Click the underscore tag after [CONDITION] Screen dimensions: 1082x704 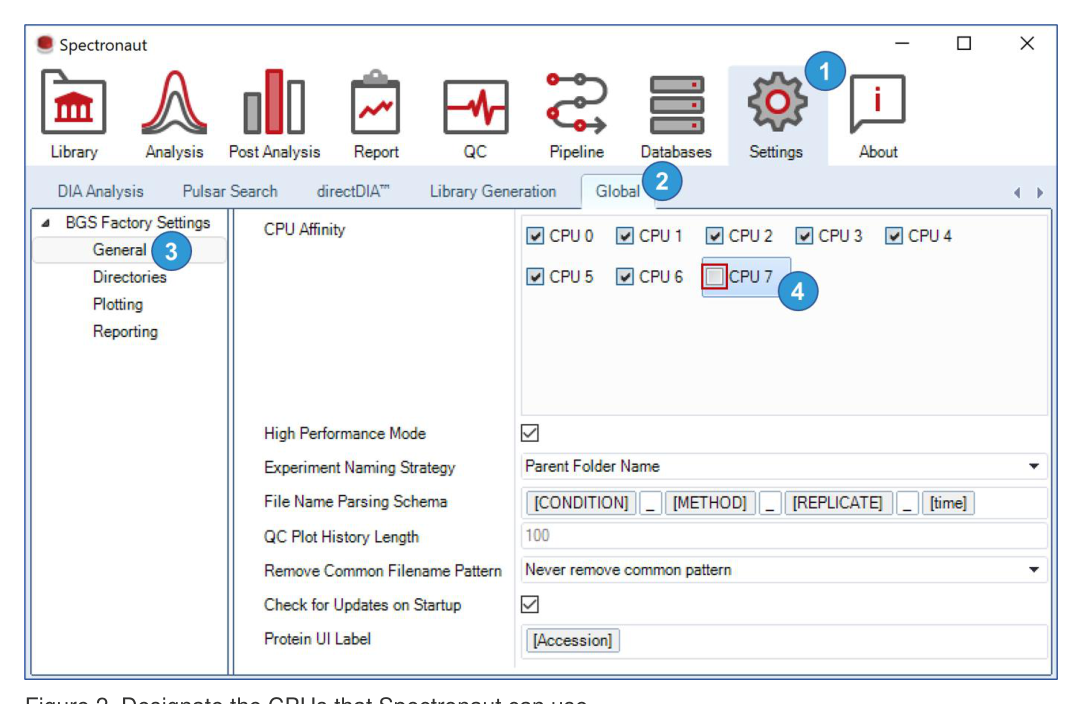[x=650, y=502]
